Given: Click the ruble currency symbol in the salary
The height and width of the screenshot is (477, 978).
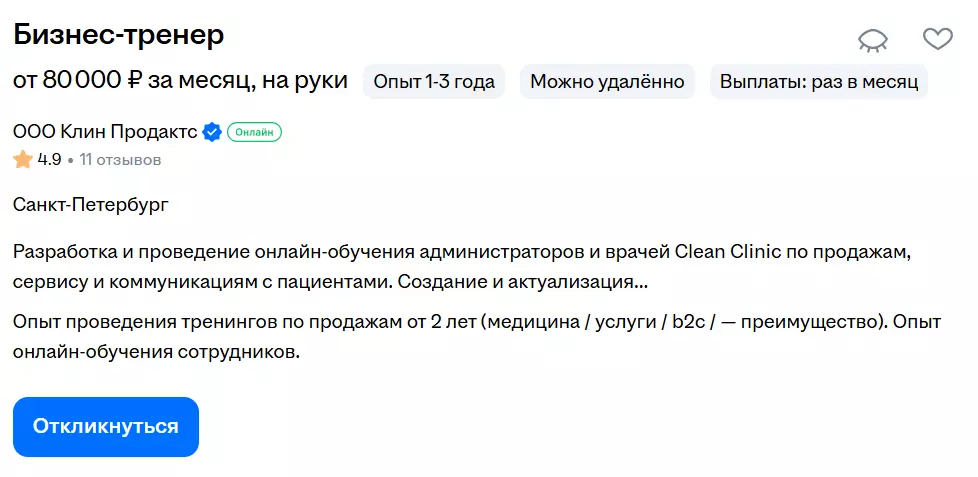Looking at the screenshot, I should [136, 81].
